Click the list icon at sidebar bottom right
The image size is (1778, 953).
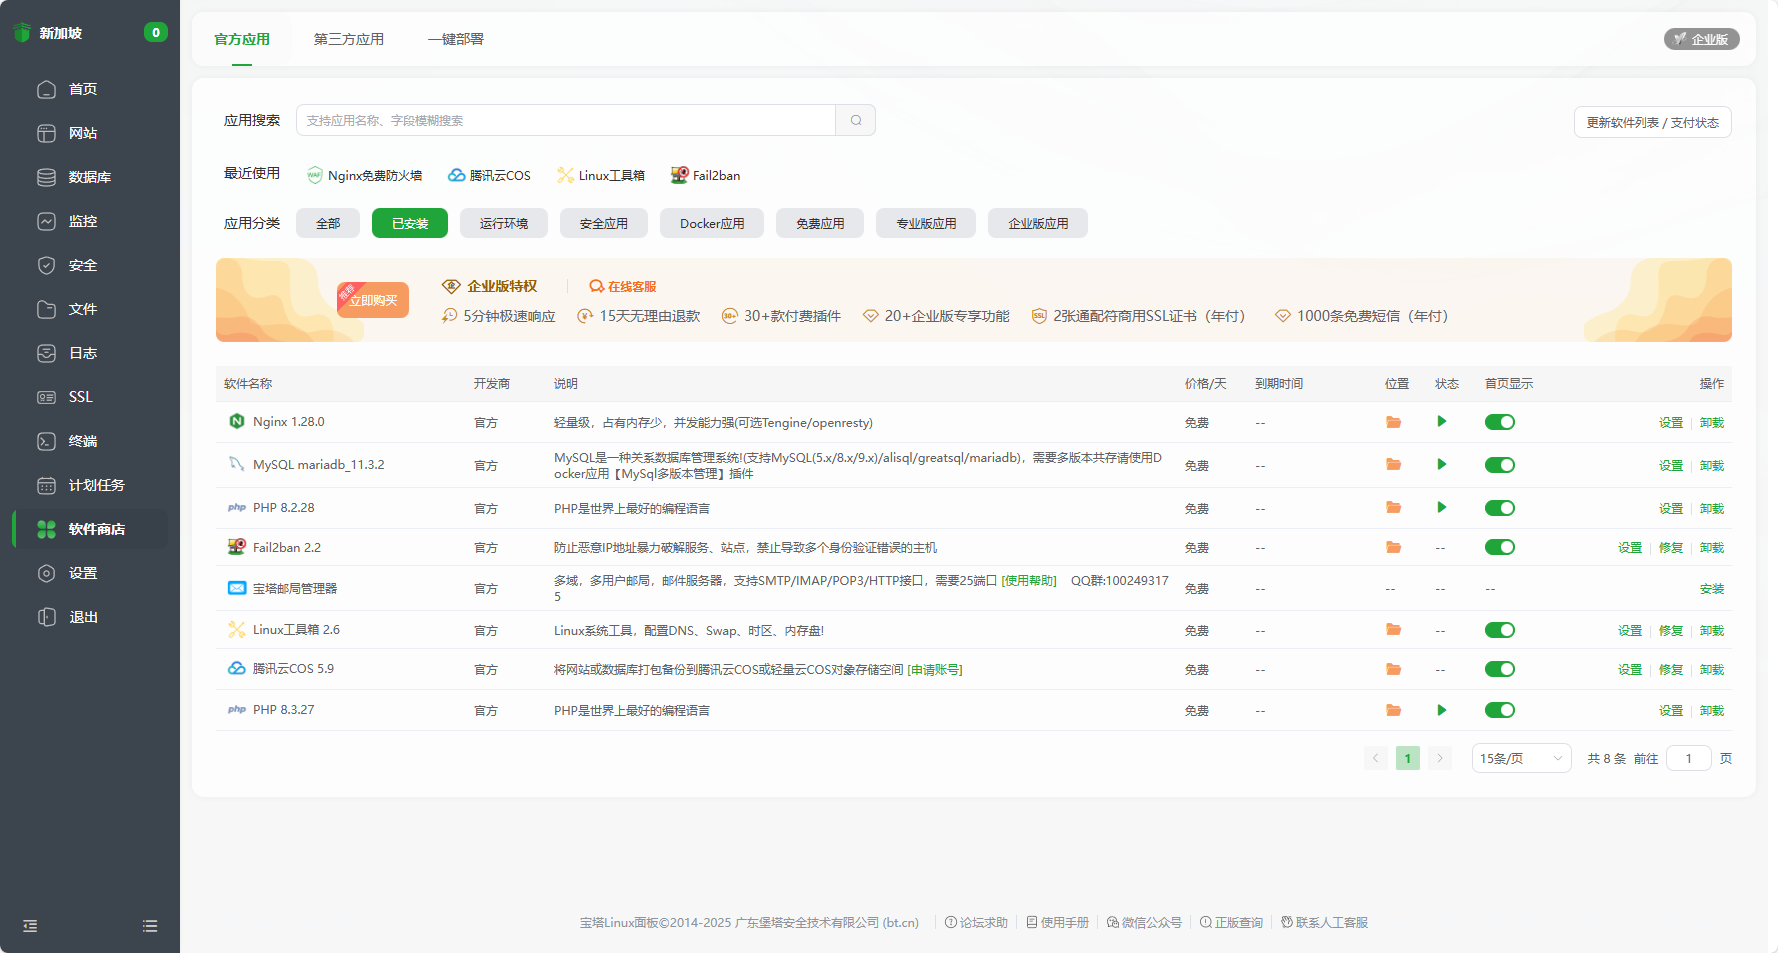tap(150, 926)
